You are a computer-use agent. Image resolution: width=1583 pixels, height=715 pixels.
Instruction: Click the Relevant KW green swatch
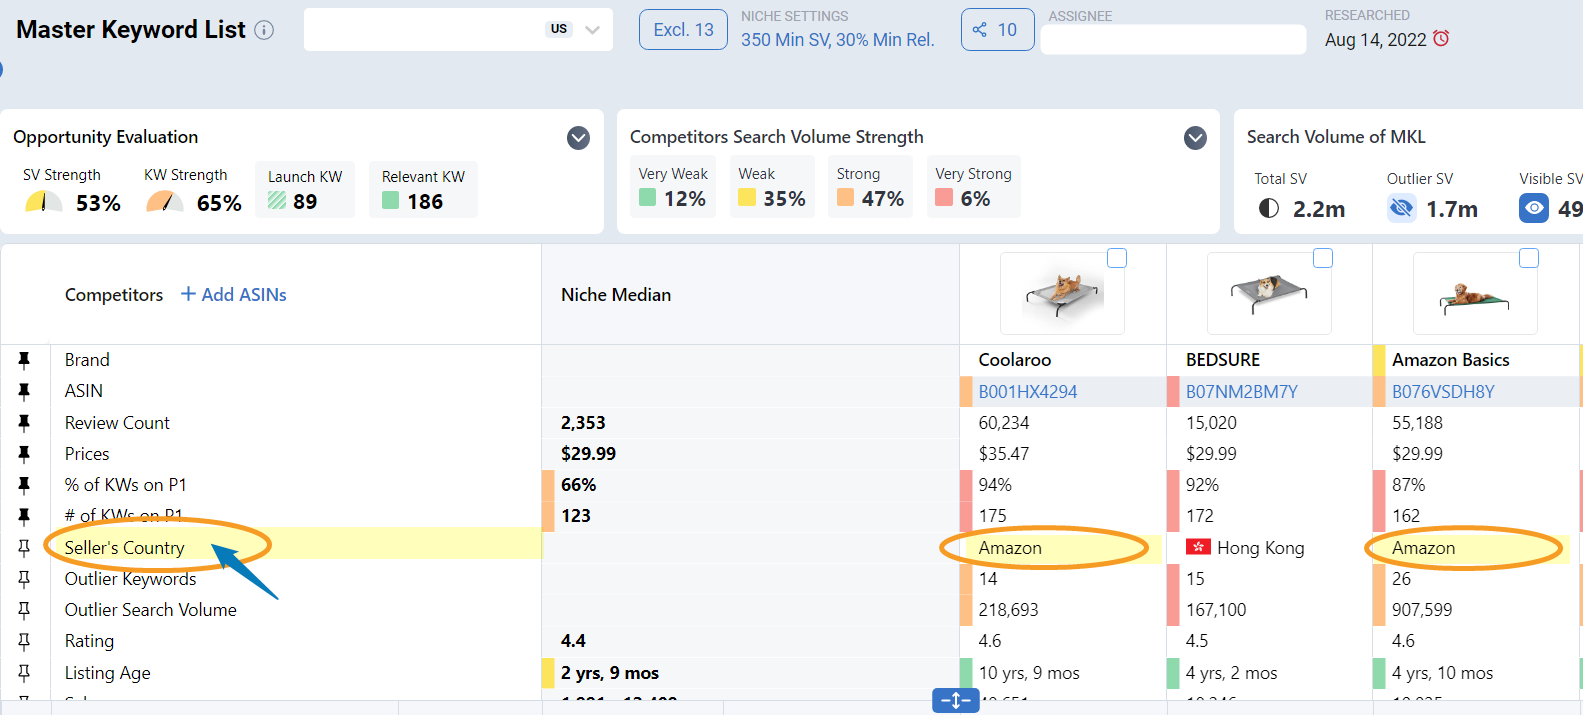point(391,201)
